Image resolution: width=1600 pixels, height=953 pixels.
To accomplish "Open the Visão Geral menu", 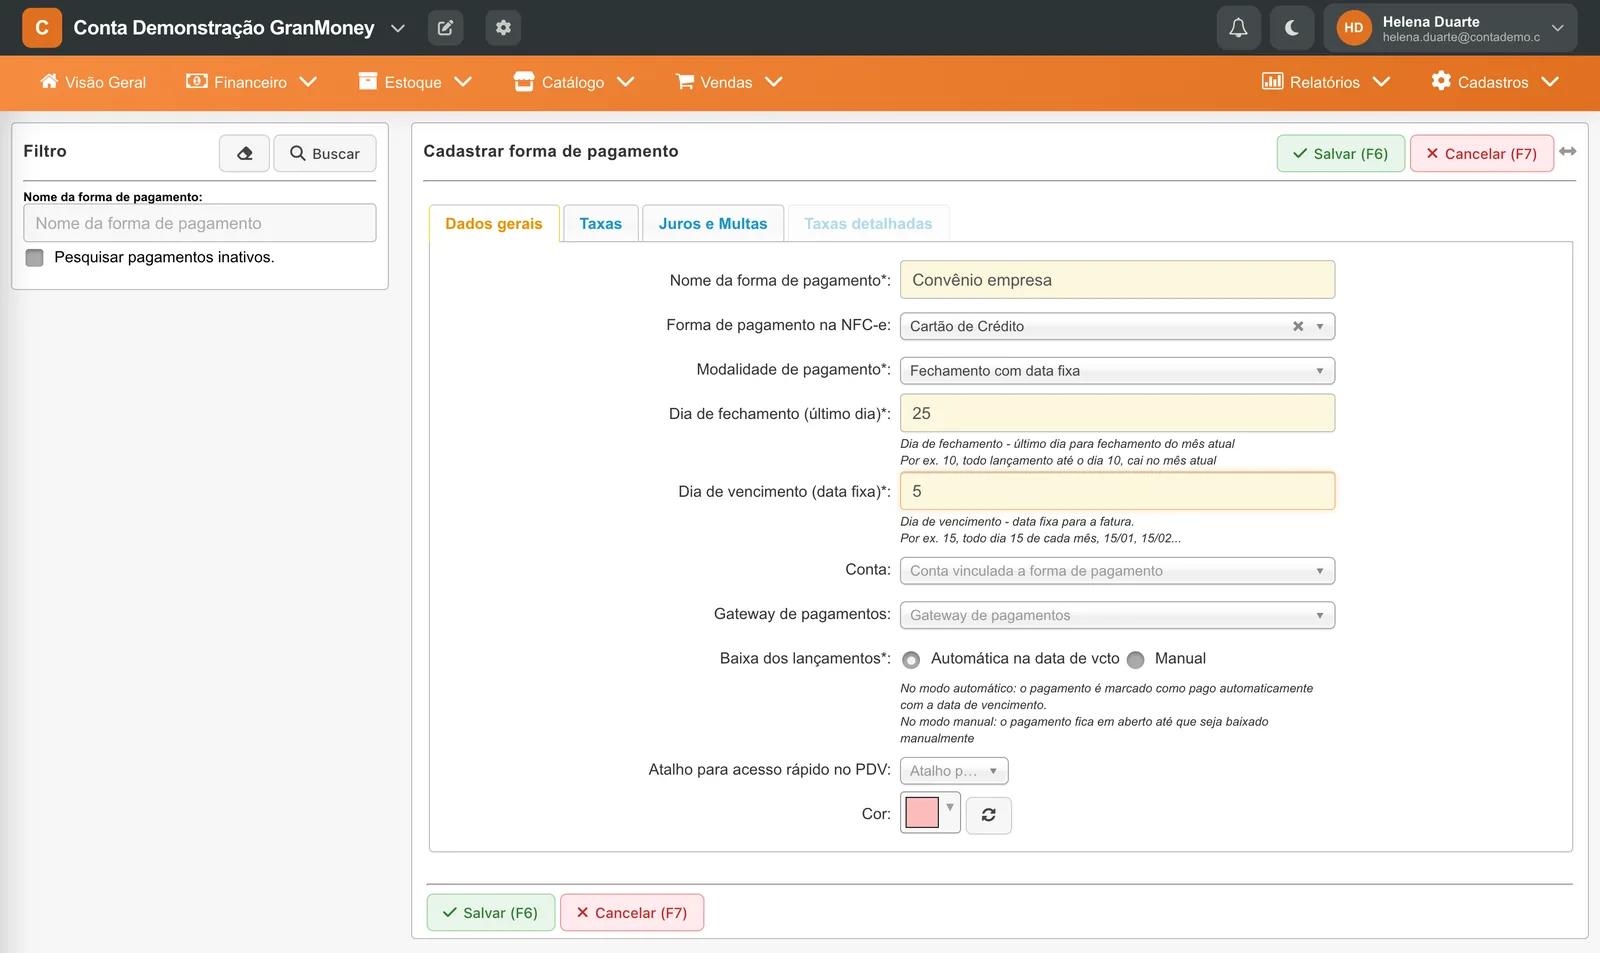I will [x=93, y=82].
